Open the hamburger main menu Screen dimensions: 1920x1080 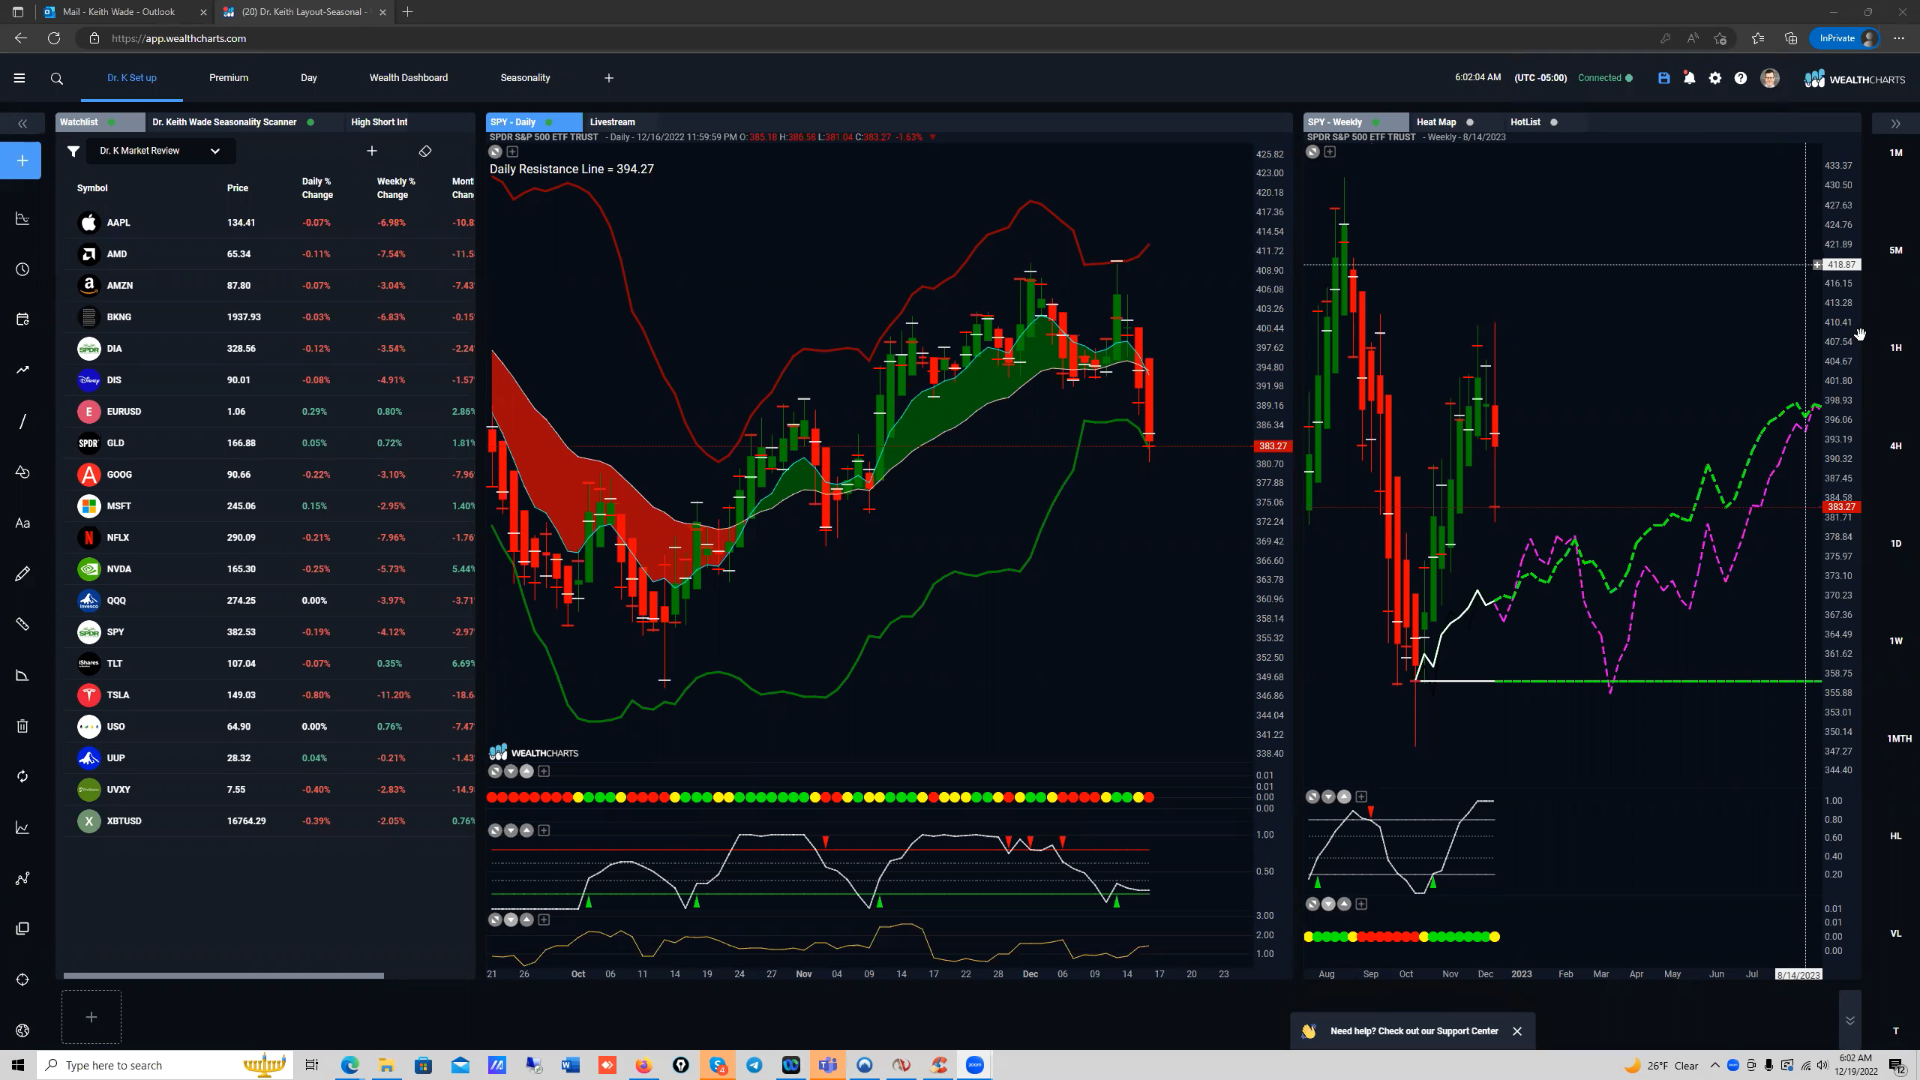(x=19, y=78)
